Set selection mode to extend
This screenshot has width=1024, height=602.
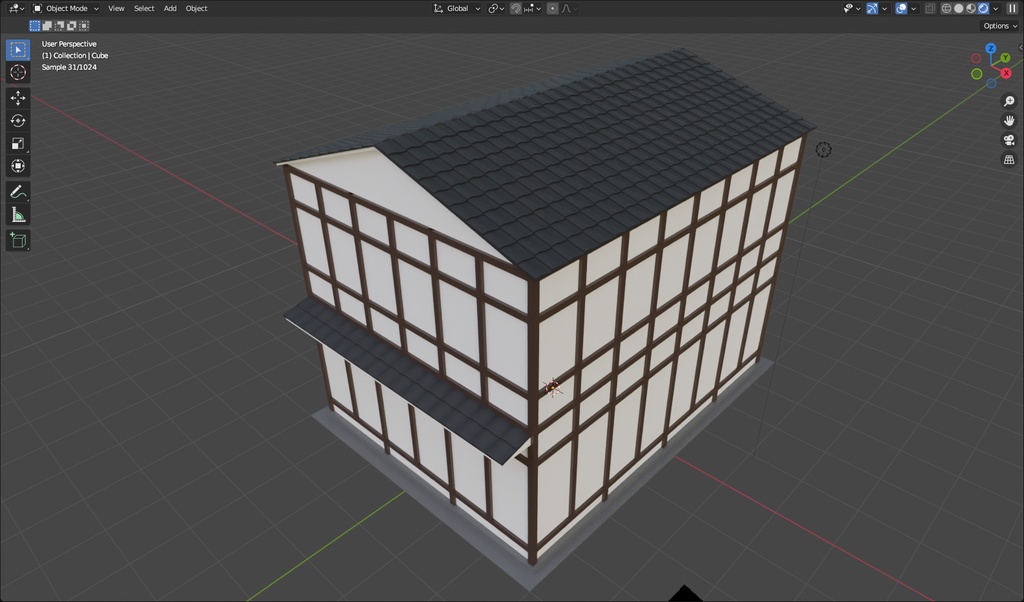[47, 25]
